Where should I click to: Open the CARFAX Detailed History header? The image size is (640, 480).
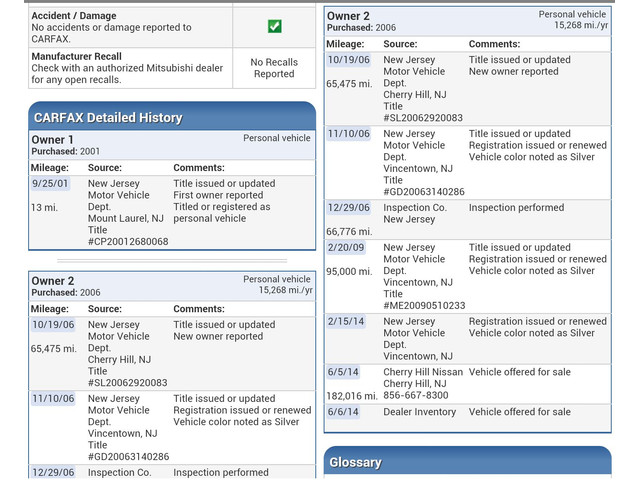[x=108, y=117]
